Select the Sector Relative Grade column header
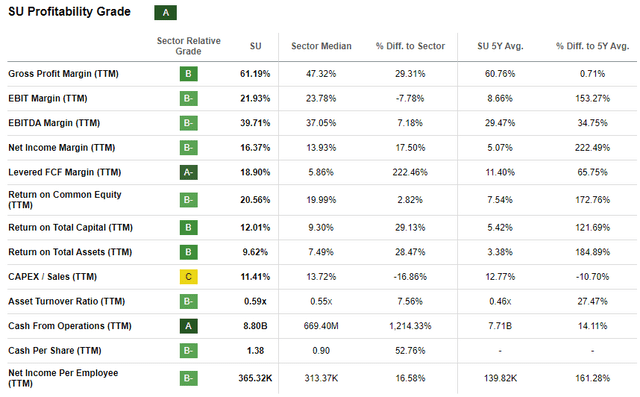Screen dimensions: 640x397 189,46
